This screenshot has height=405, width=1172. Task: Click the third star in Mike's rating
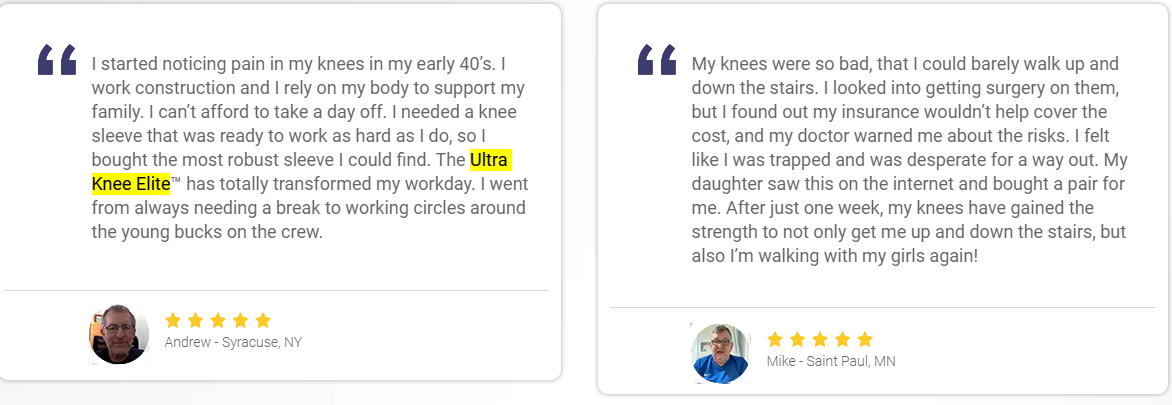pyautogui.click(x=820, y=339)
